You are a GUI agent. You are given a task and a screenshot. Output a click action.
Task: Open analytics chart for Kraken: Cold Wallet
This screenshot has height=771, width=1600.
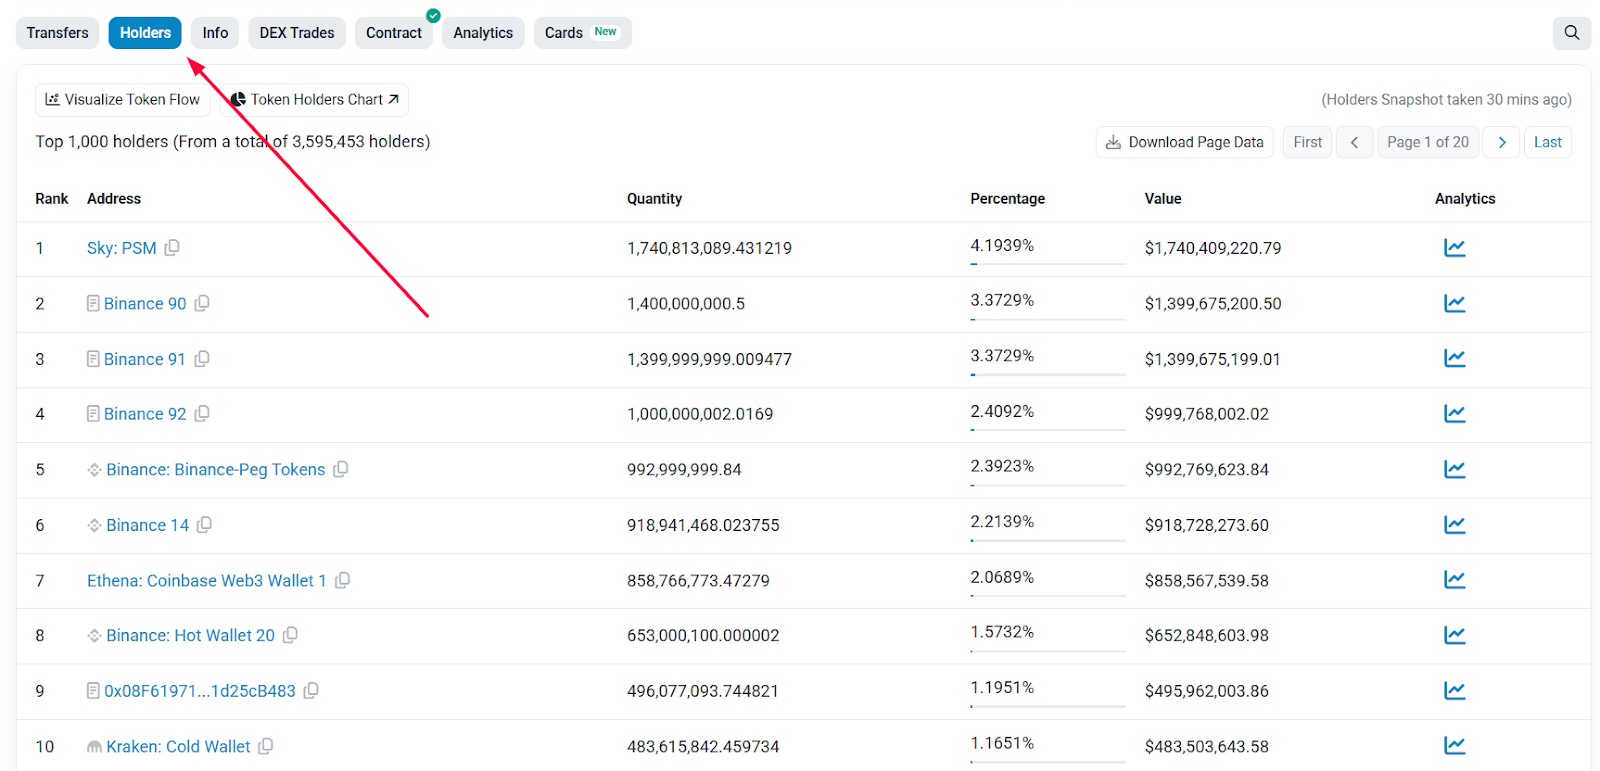[x=1454, y=746]
